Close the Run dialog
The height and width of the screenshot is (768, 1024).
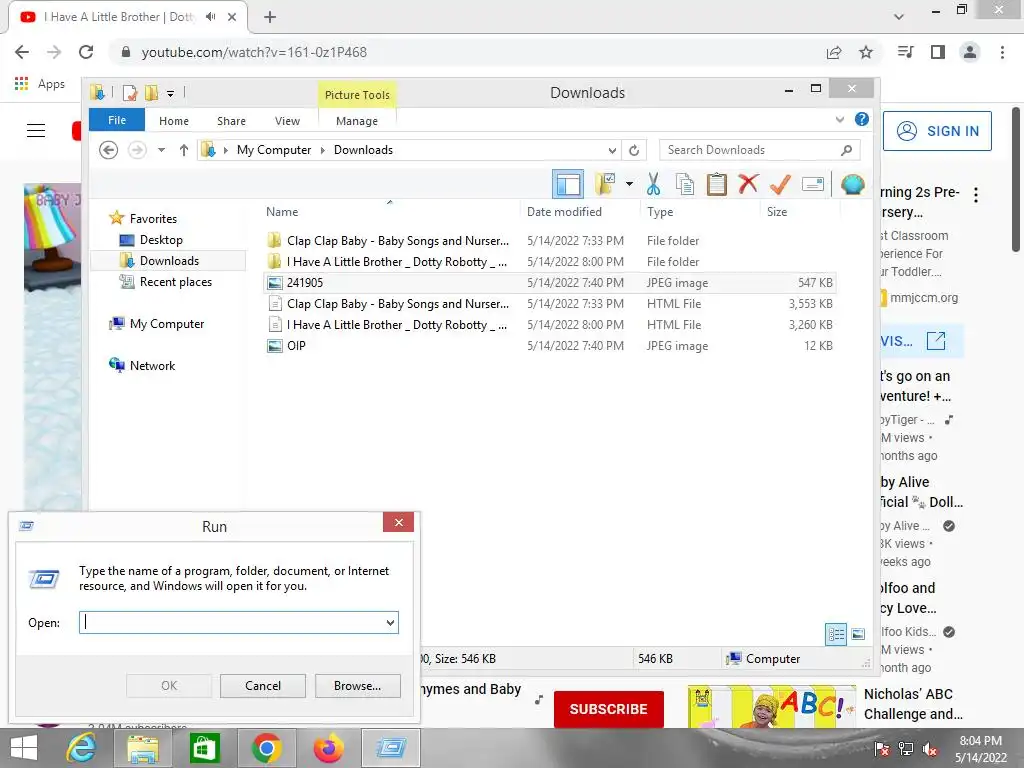click(398, 522)
